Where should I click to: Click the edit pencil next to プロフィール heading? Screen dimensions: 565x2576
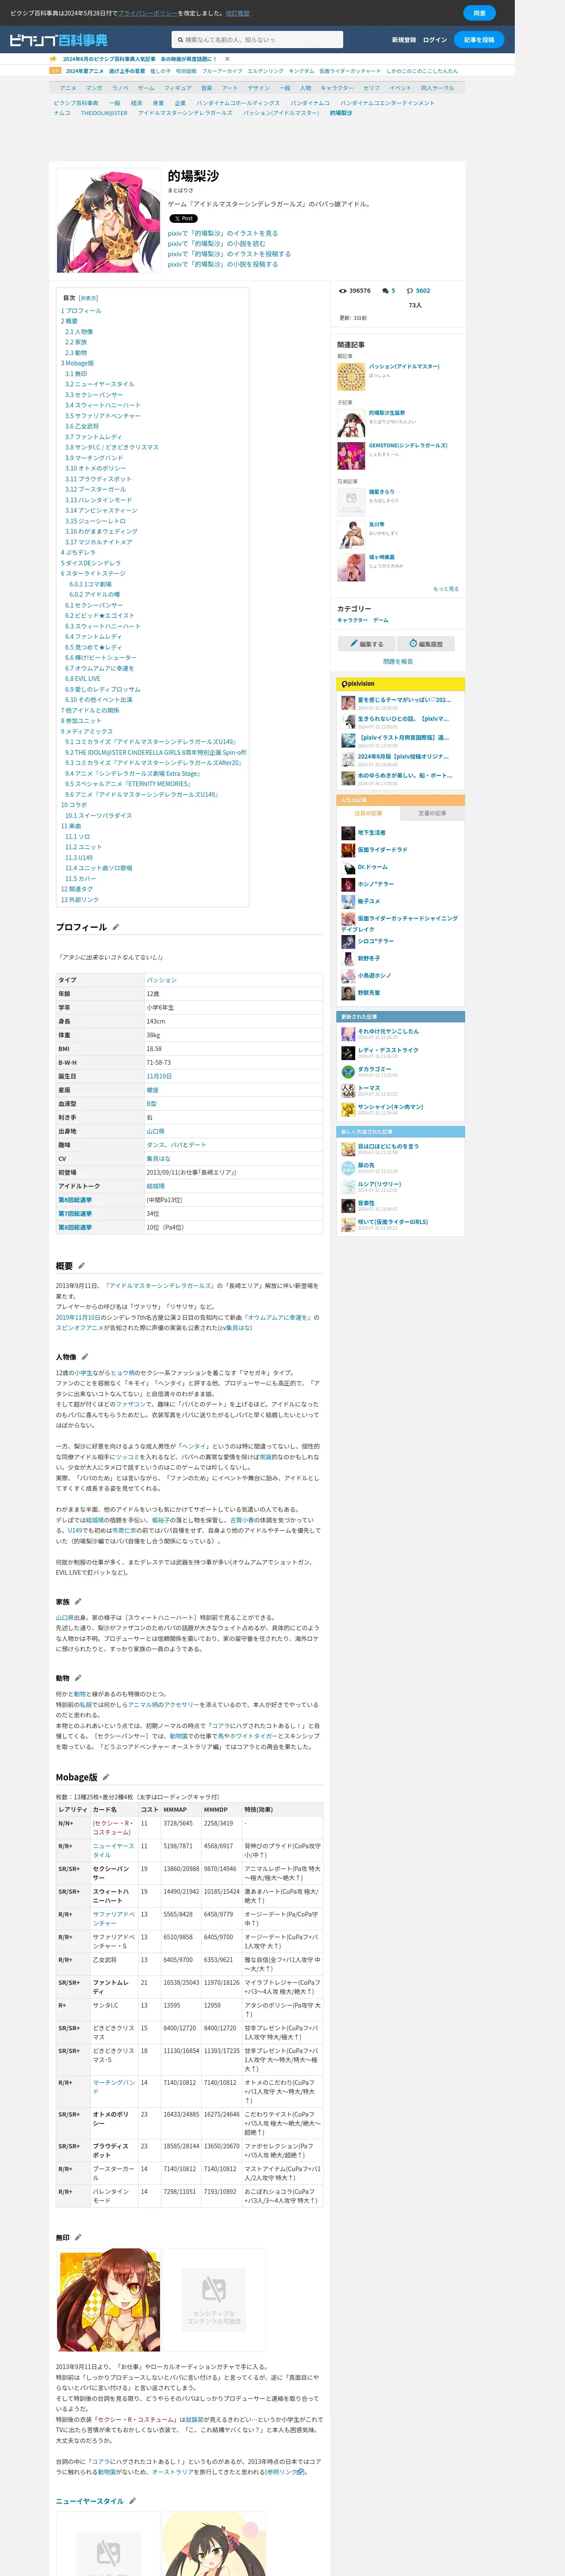116,927
